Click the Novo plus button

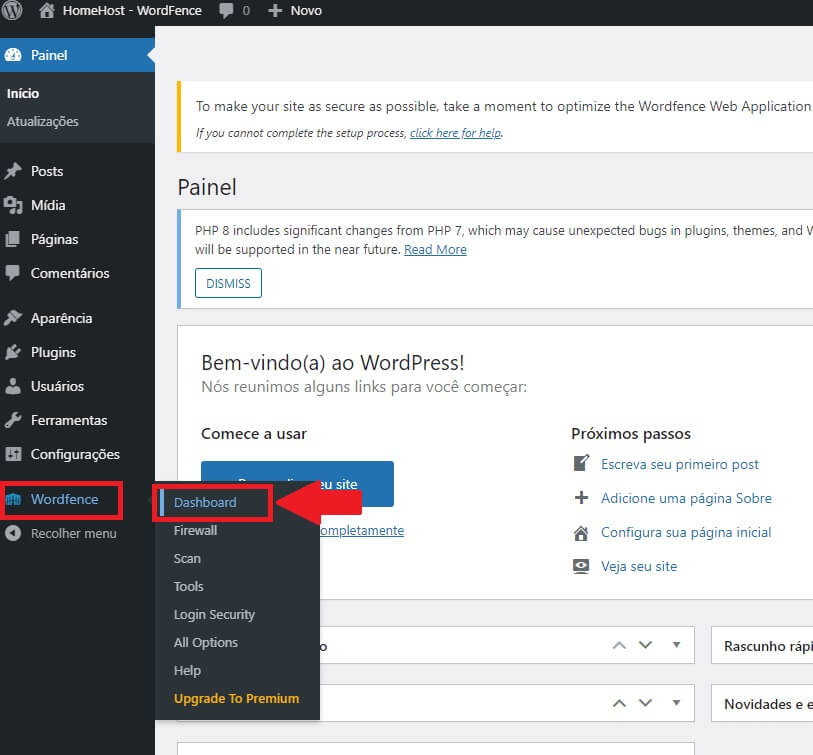pyautogui.click(x=295, y=10)
